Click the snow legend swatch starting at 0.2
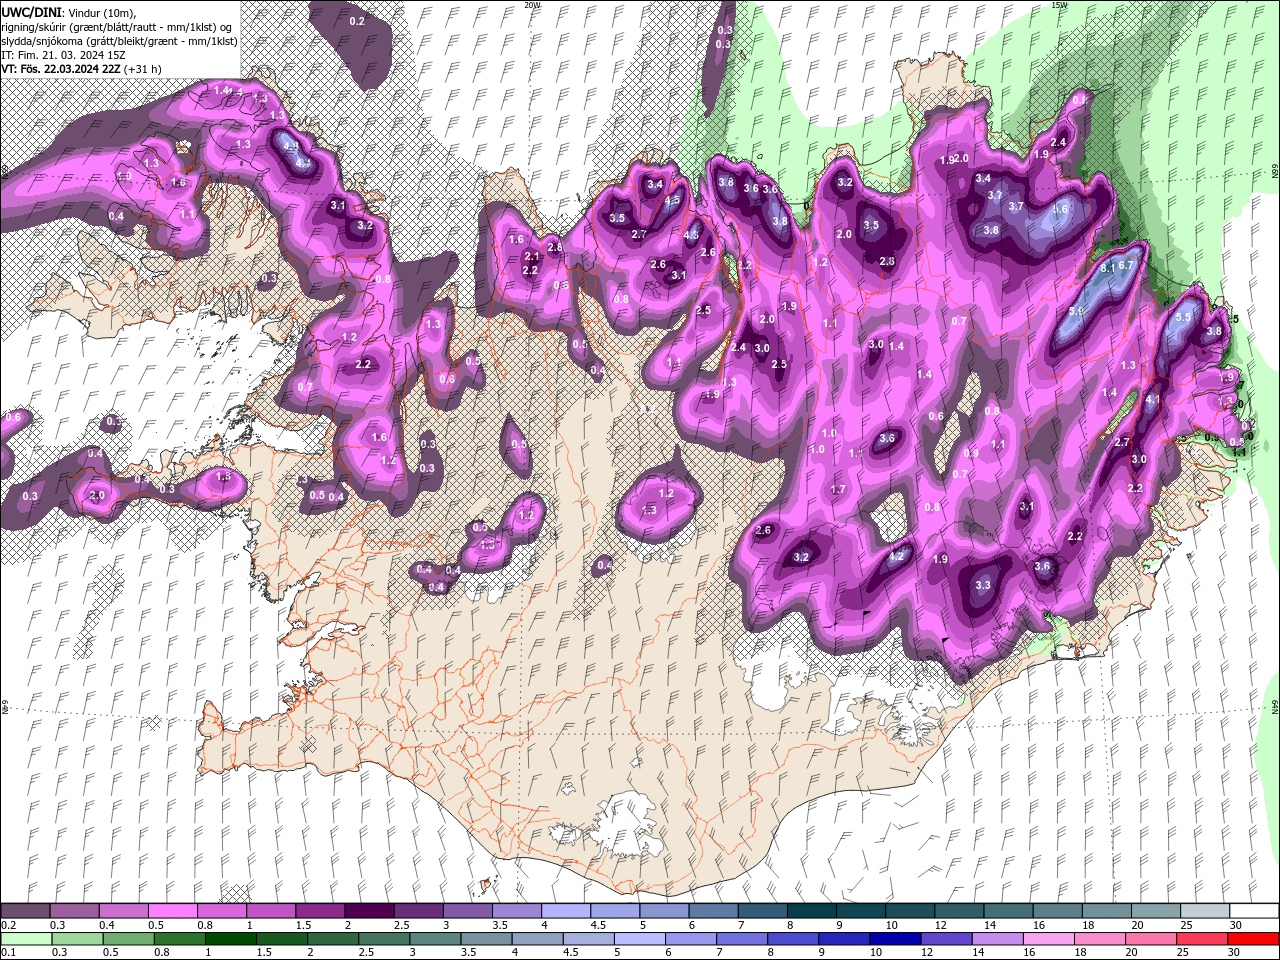The width and height of the screenshot is (1280, 960). coord(25,911)
